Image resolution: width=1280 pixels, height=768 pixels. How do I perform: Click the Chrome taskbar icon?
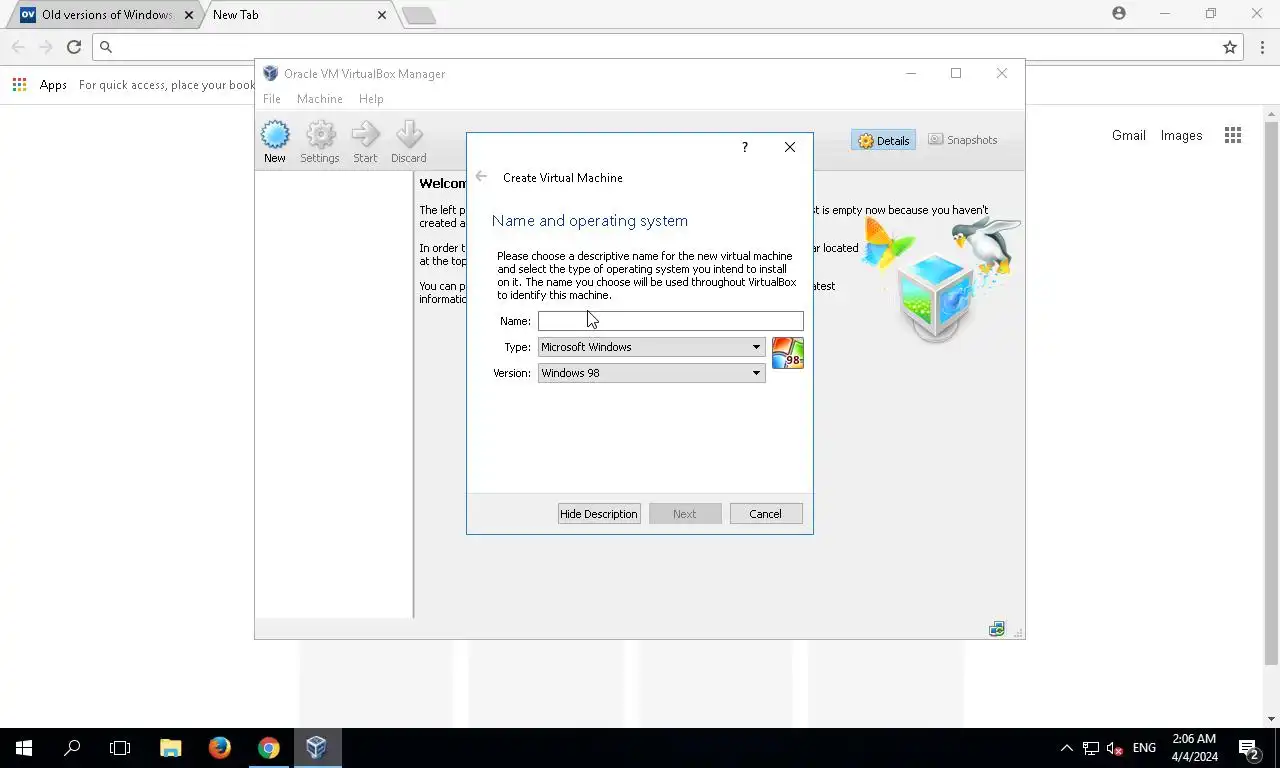tap(268, 748)
